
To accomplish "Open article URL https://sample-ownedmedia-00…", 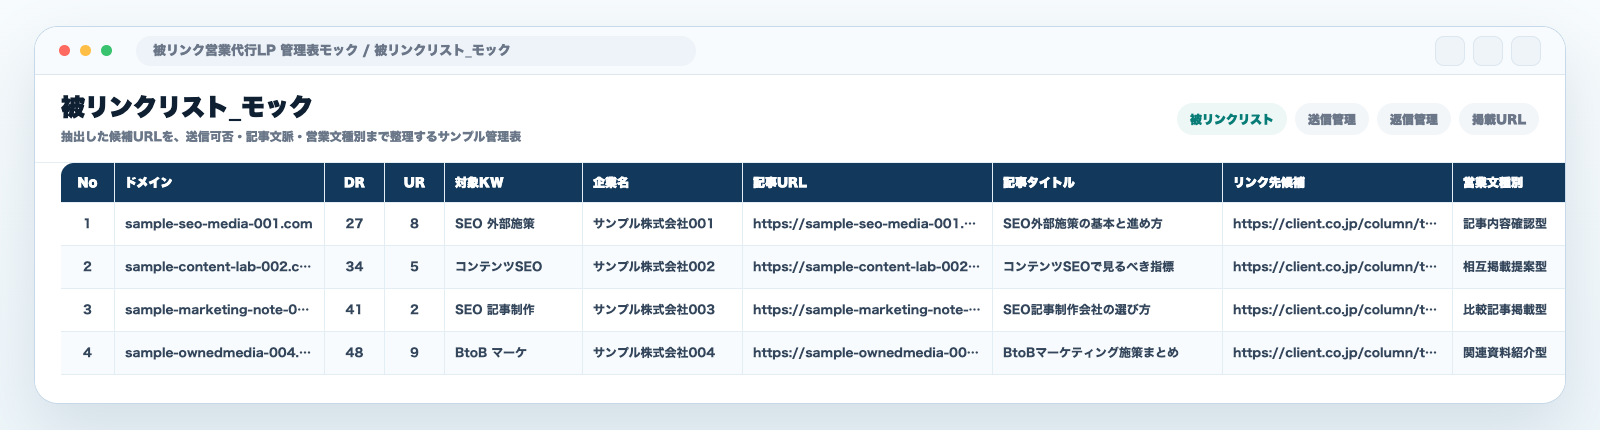I will click(866, 353).
